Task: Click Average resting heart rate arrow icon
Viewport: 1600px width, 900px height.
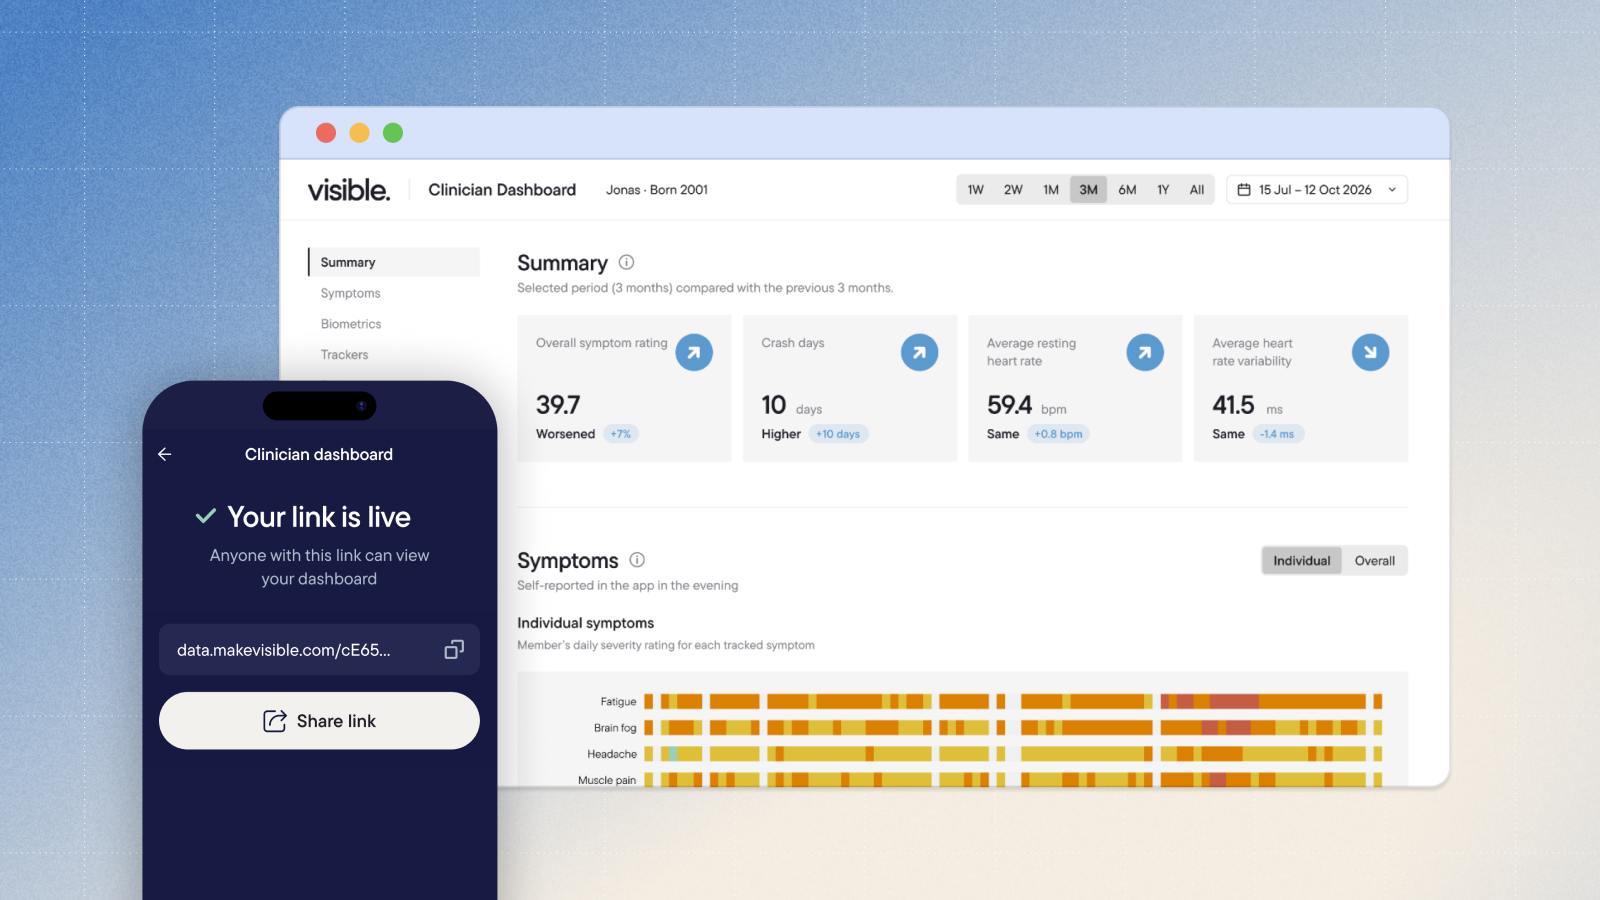Action: pos(1145,352)
